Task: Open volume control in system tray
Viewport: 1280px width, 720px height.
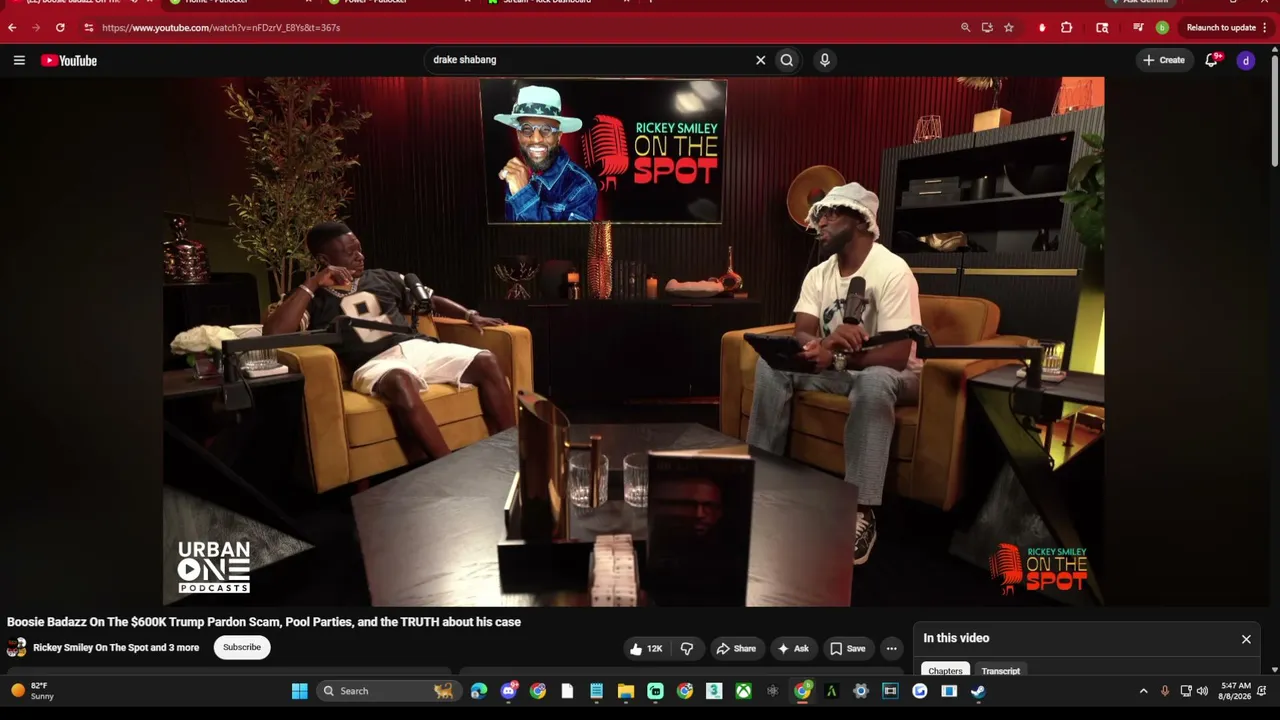Action: (x=1202, y=691)
